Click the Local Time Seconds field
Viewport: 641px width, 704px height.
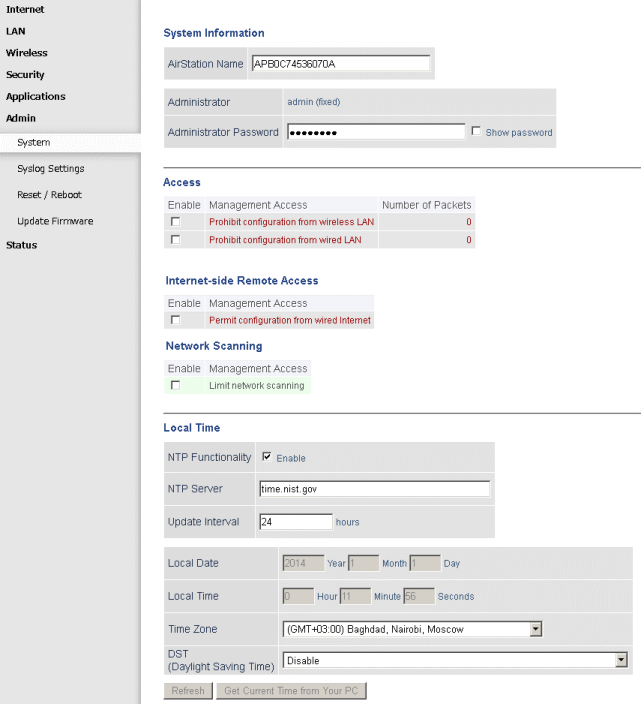pyautogui.click(x=419, y=596)
